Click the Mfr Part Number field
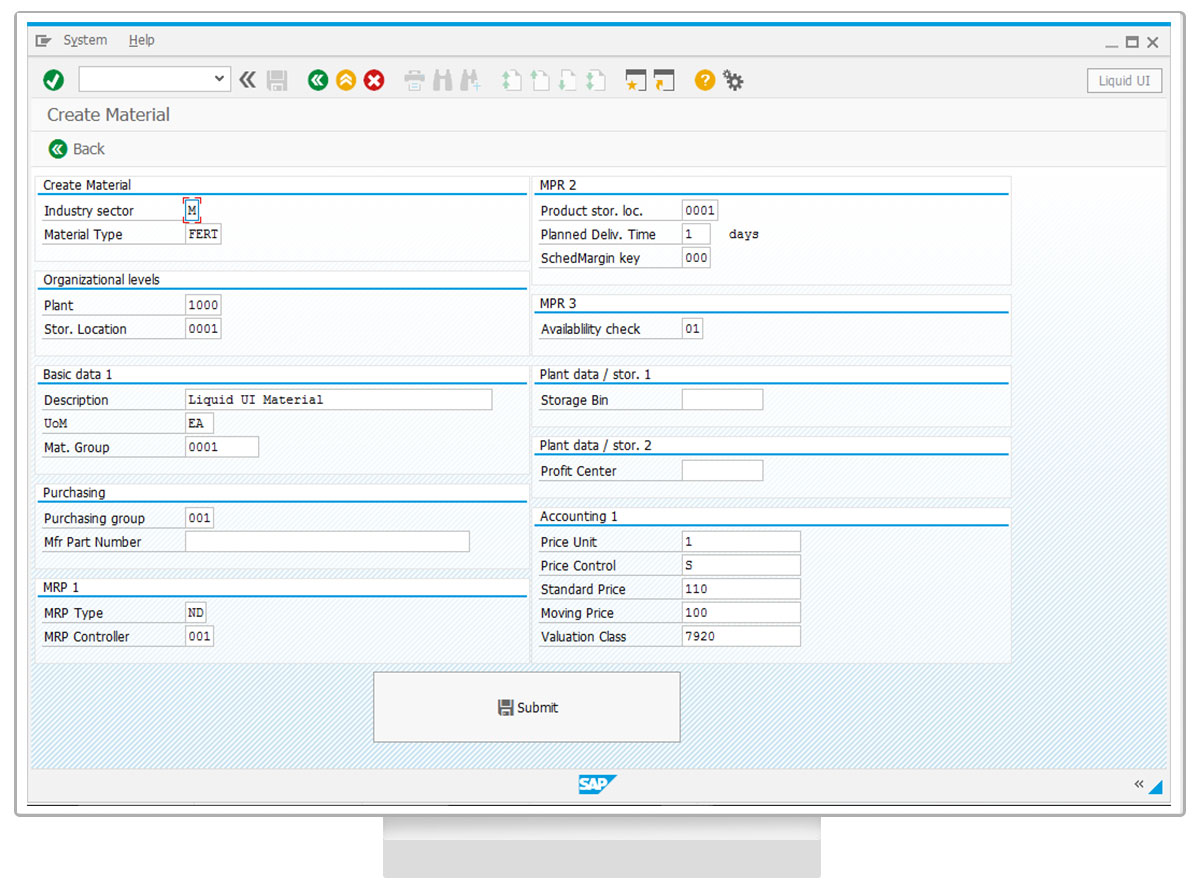1200x888 pixels. pyautogui.click(x=327, y=542)
